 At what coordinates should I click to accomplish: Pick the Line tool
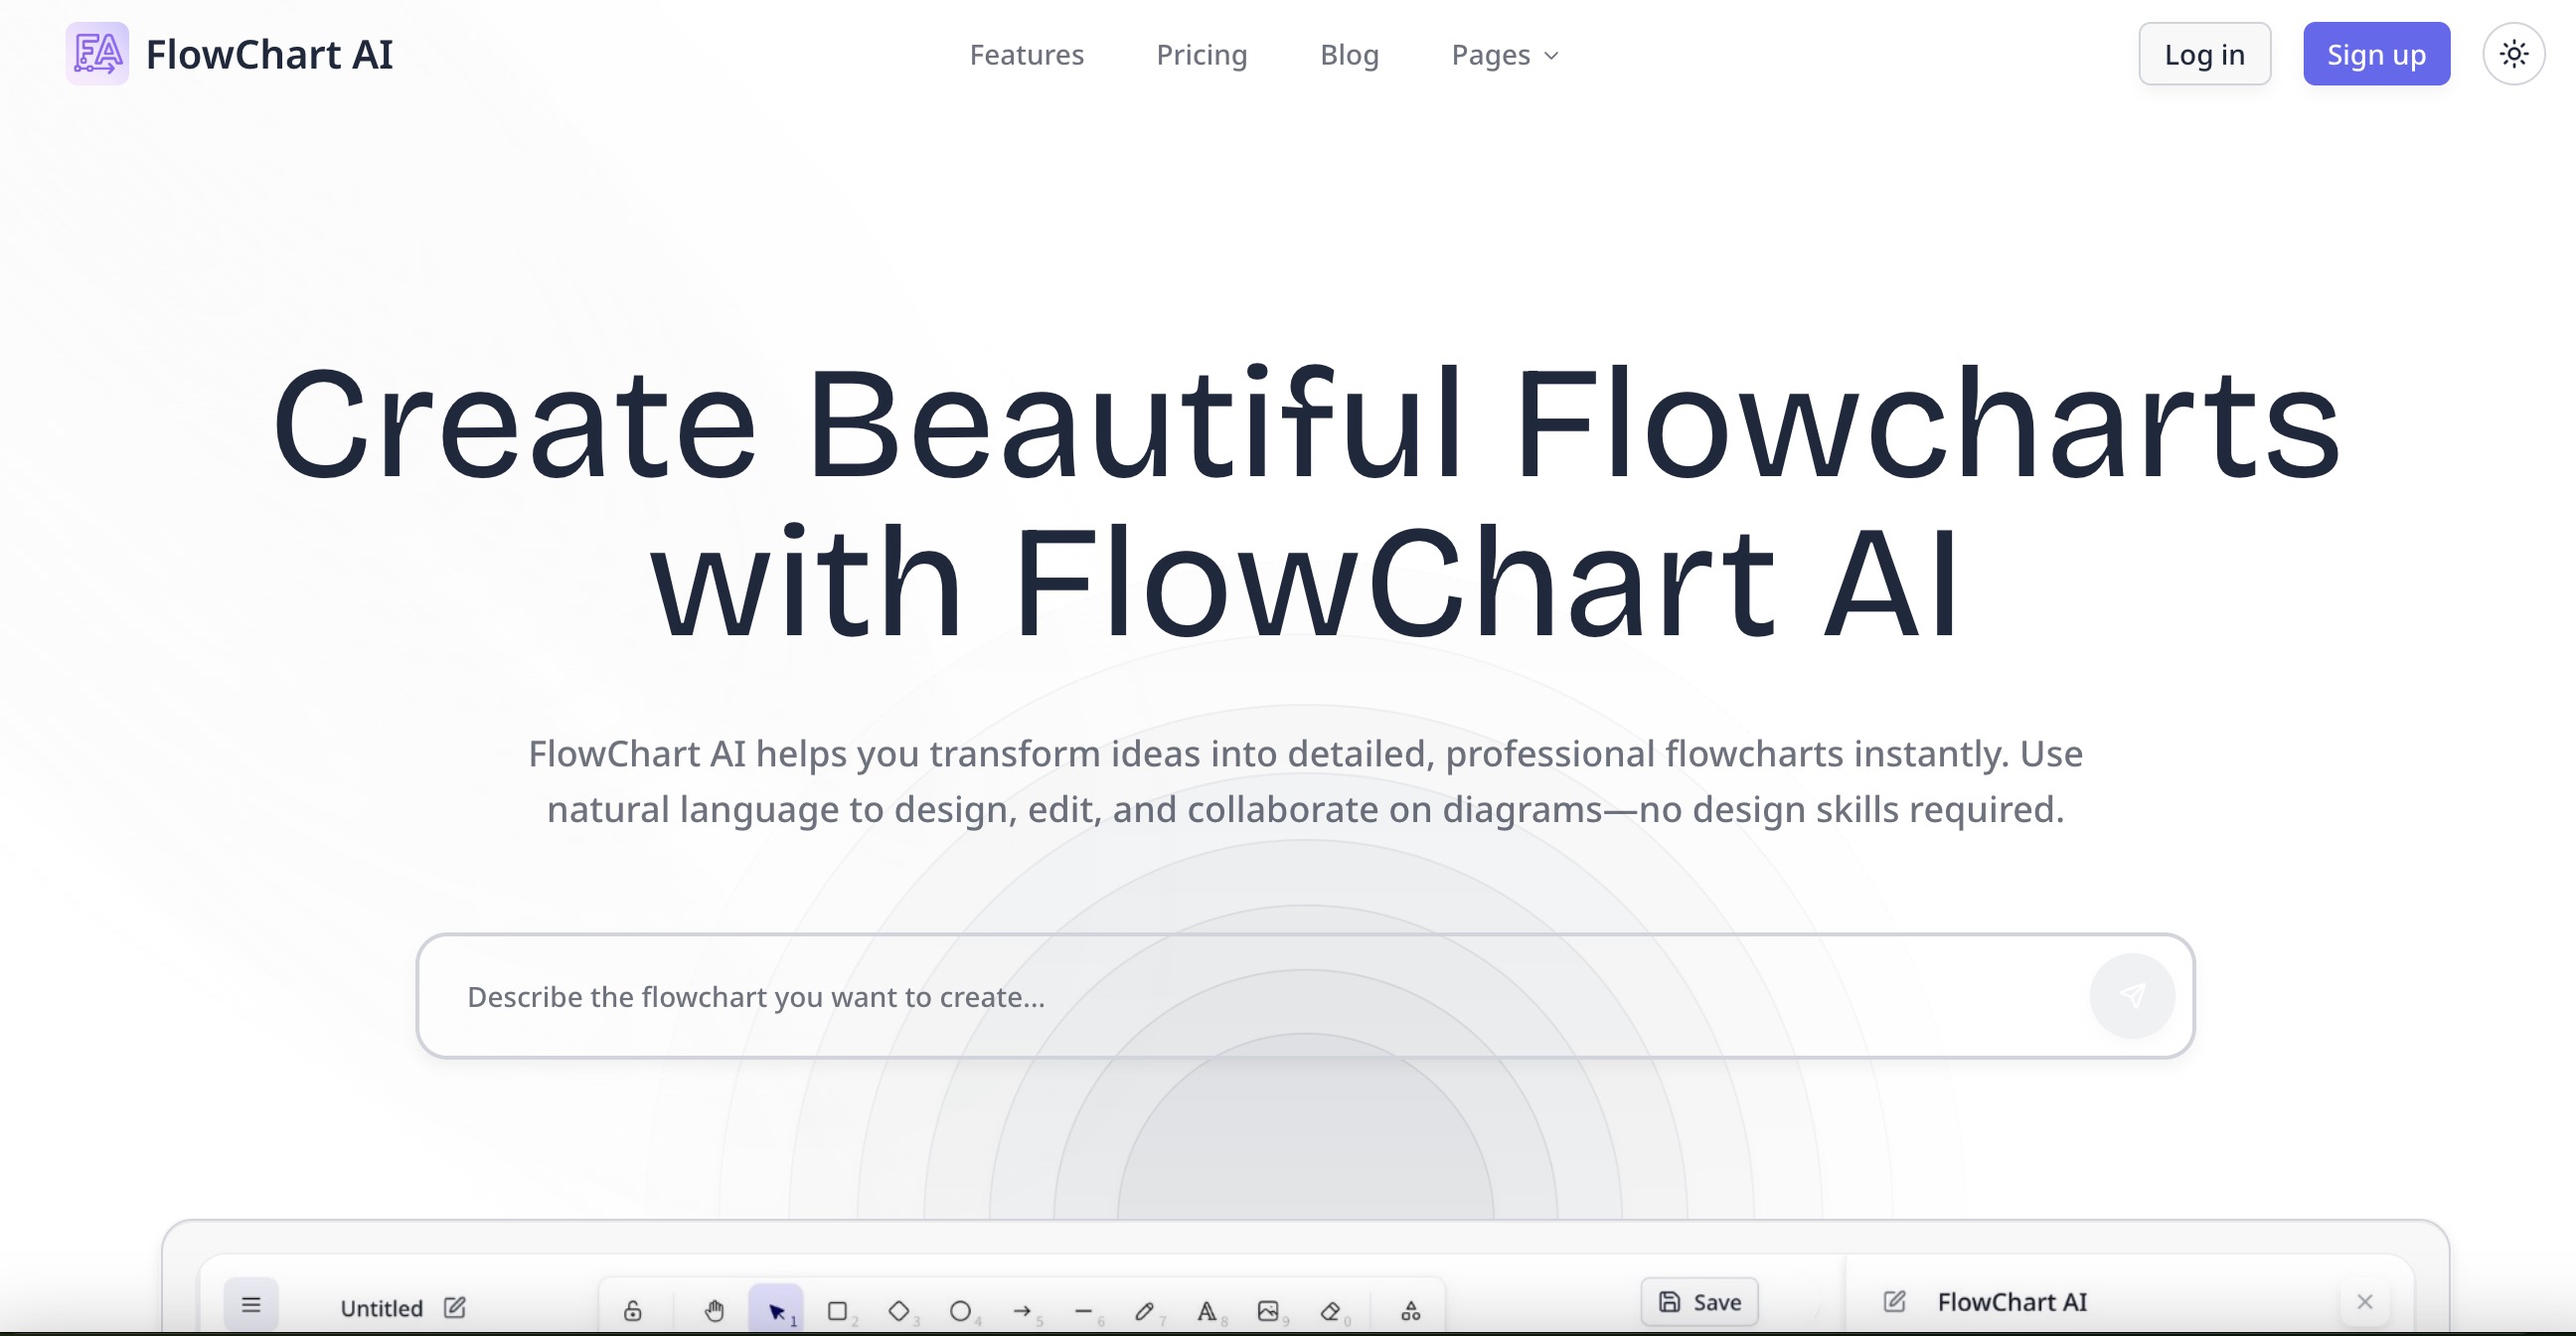pos(1084,1310)
